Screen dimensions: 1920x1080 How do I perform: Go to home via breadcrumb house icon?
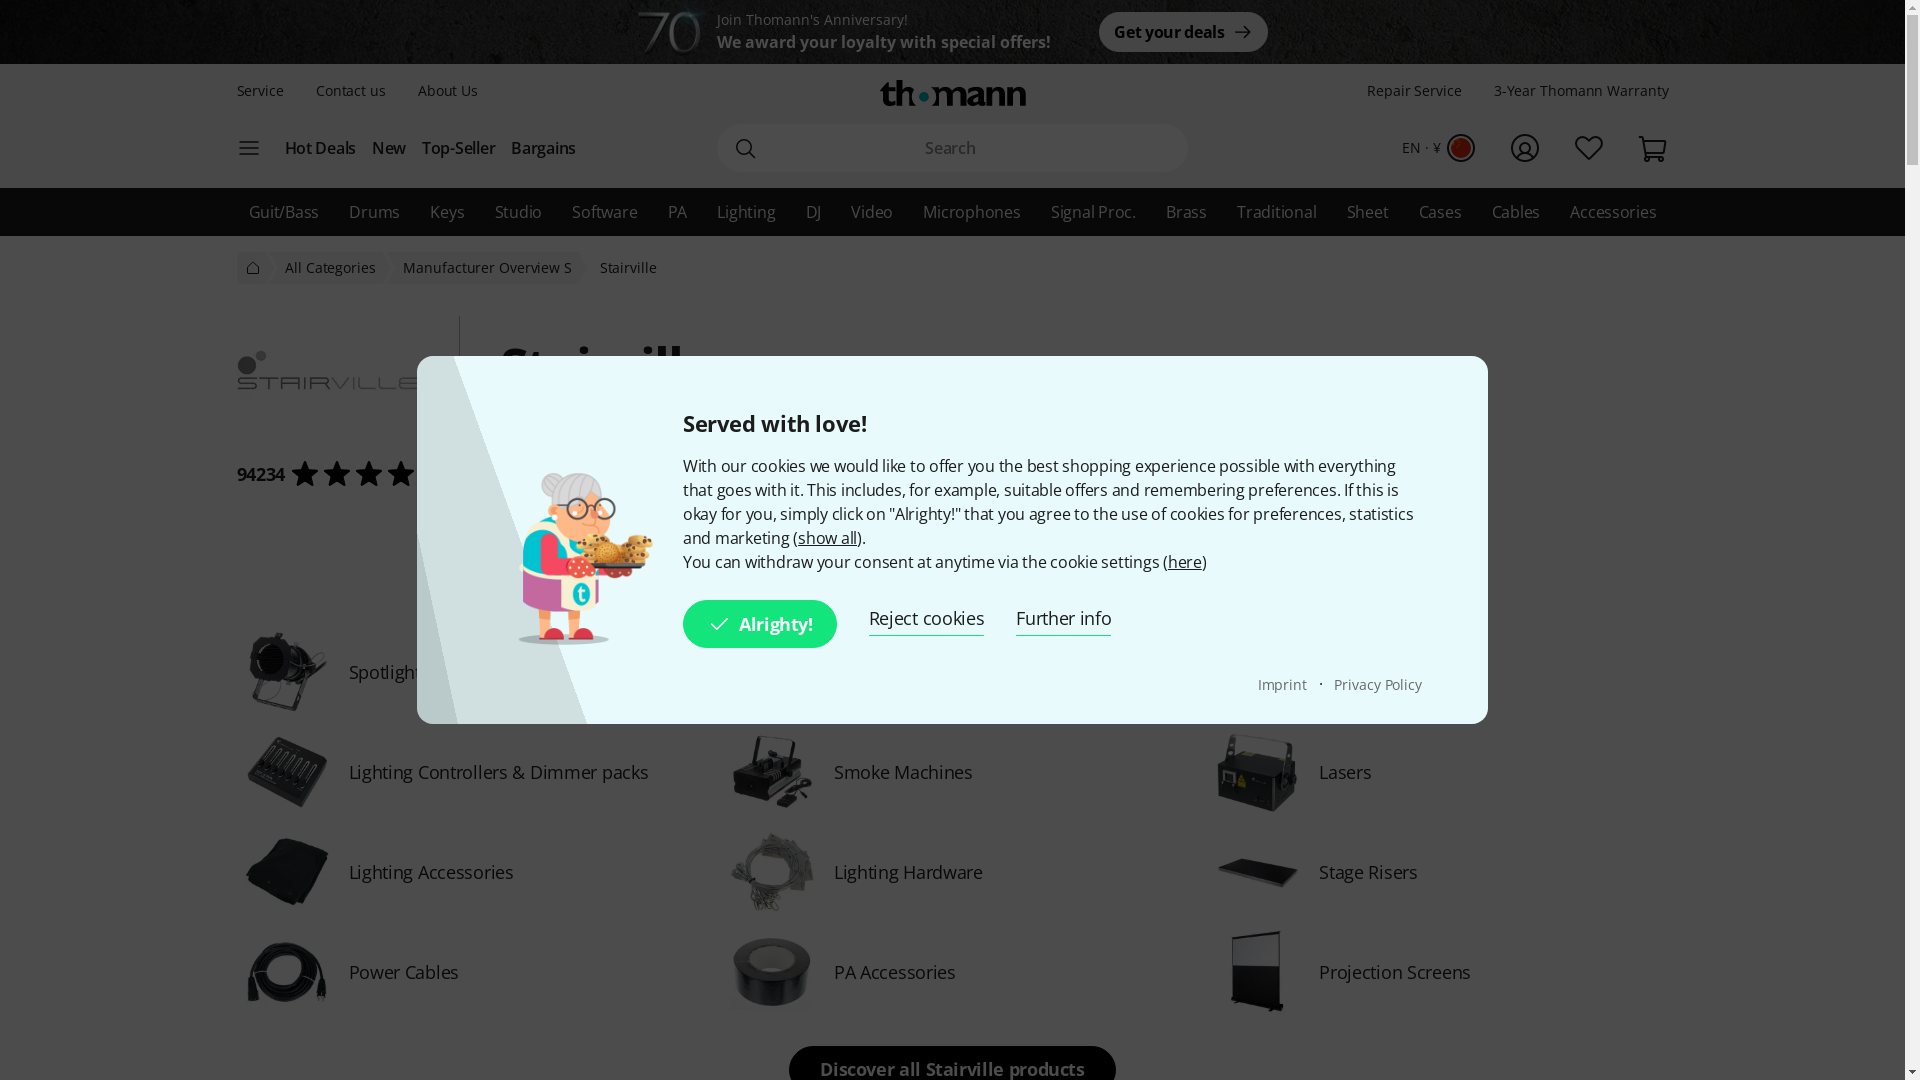tap(253, 268)
